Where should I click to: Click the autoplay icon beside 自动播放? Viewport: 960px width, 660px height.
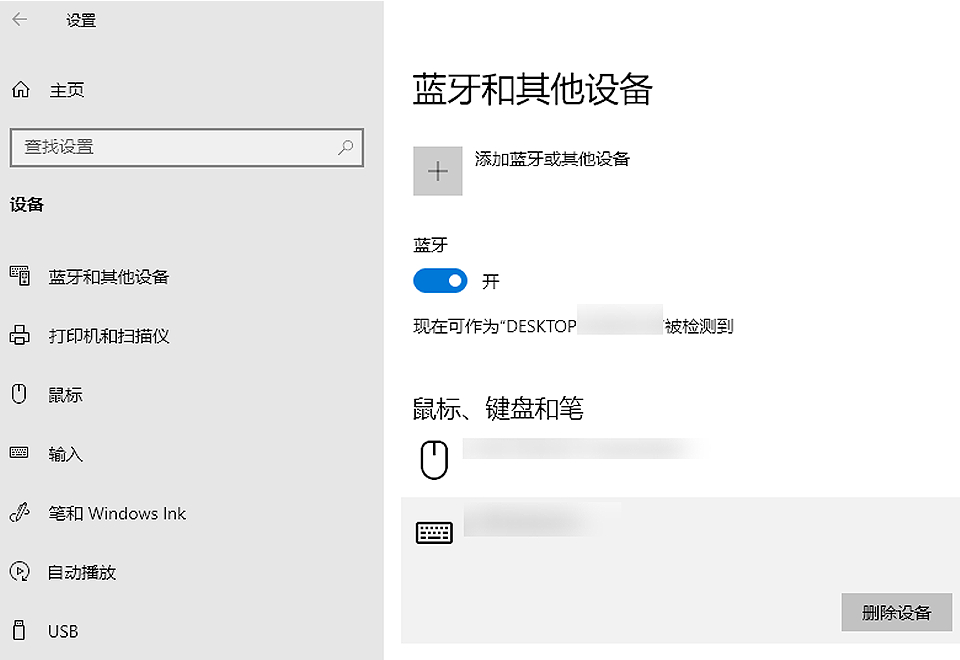click(20, 573)
